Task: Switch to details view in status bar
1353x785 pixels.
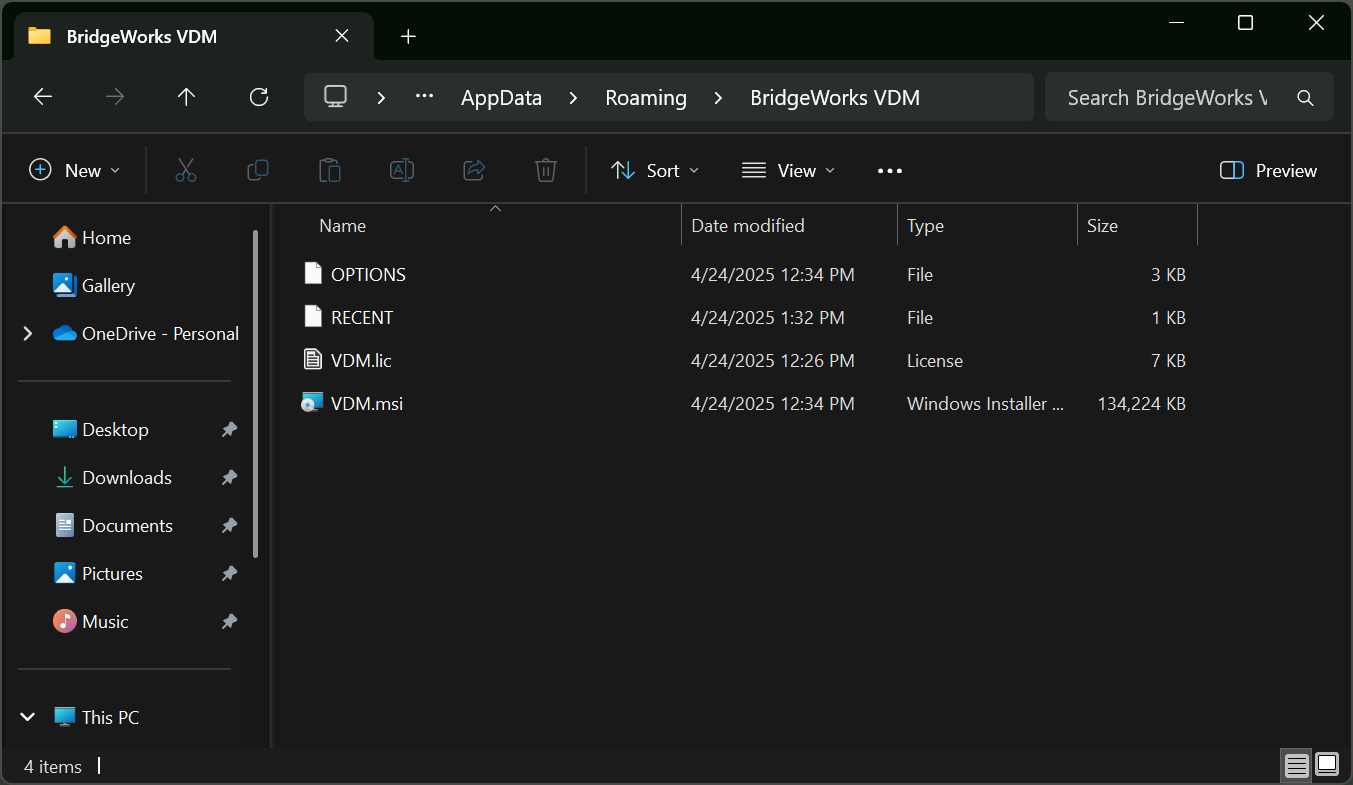Action: click(x=1297, y=766)
